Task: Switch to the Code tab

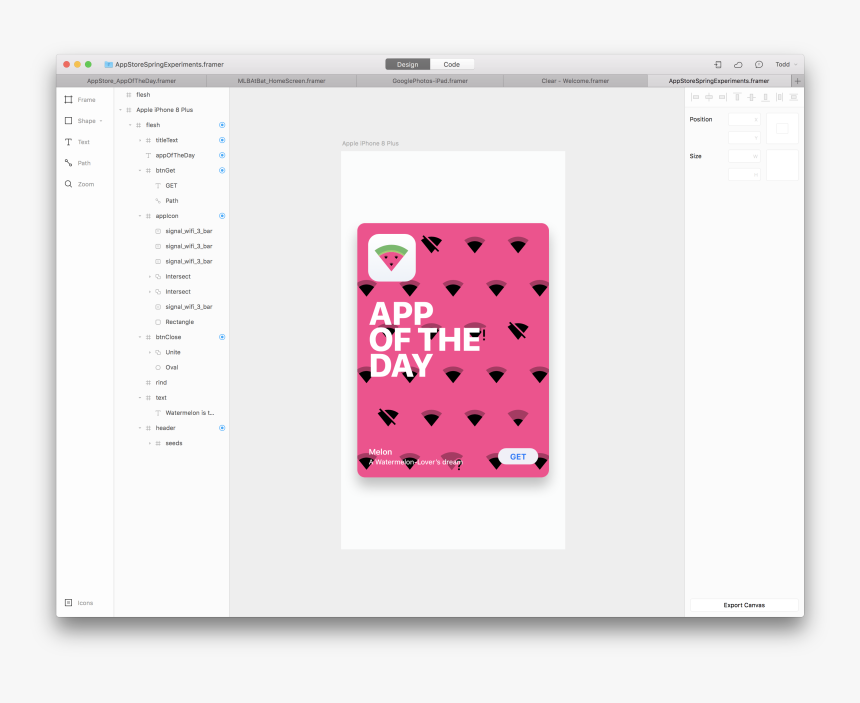Action: [452, 65]
